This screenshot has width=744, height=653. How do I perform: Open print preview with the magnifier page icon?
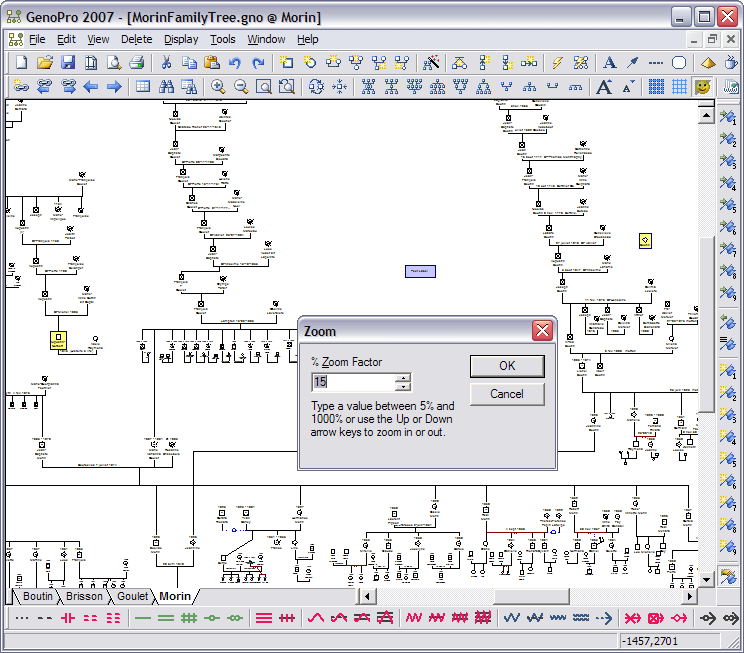point(113,62)
